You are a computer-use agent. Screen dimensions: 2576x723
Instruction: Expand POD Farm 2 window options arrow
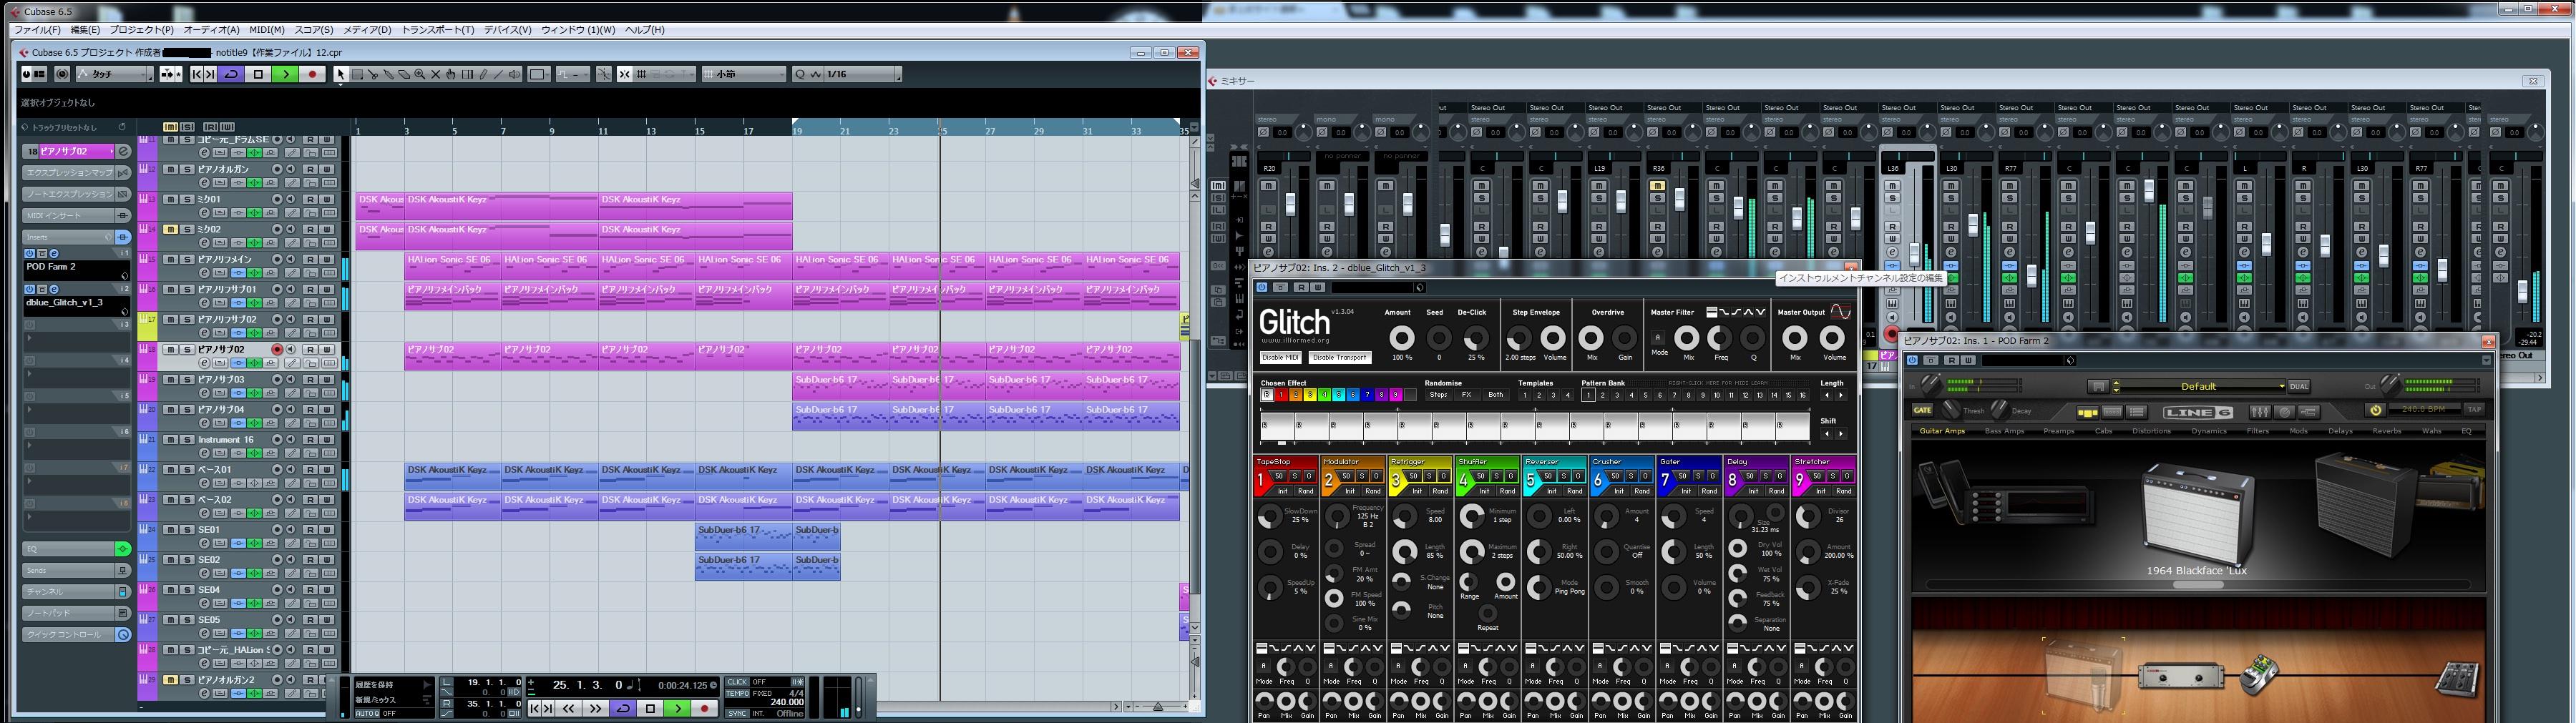pos(2486,361)
